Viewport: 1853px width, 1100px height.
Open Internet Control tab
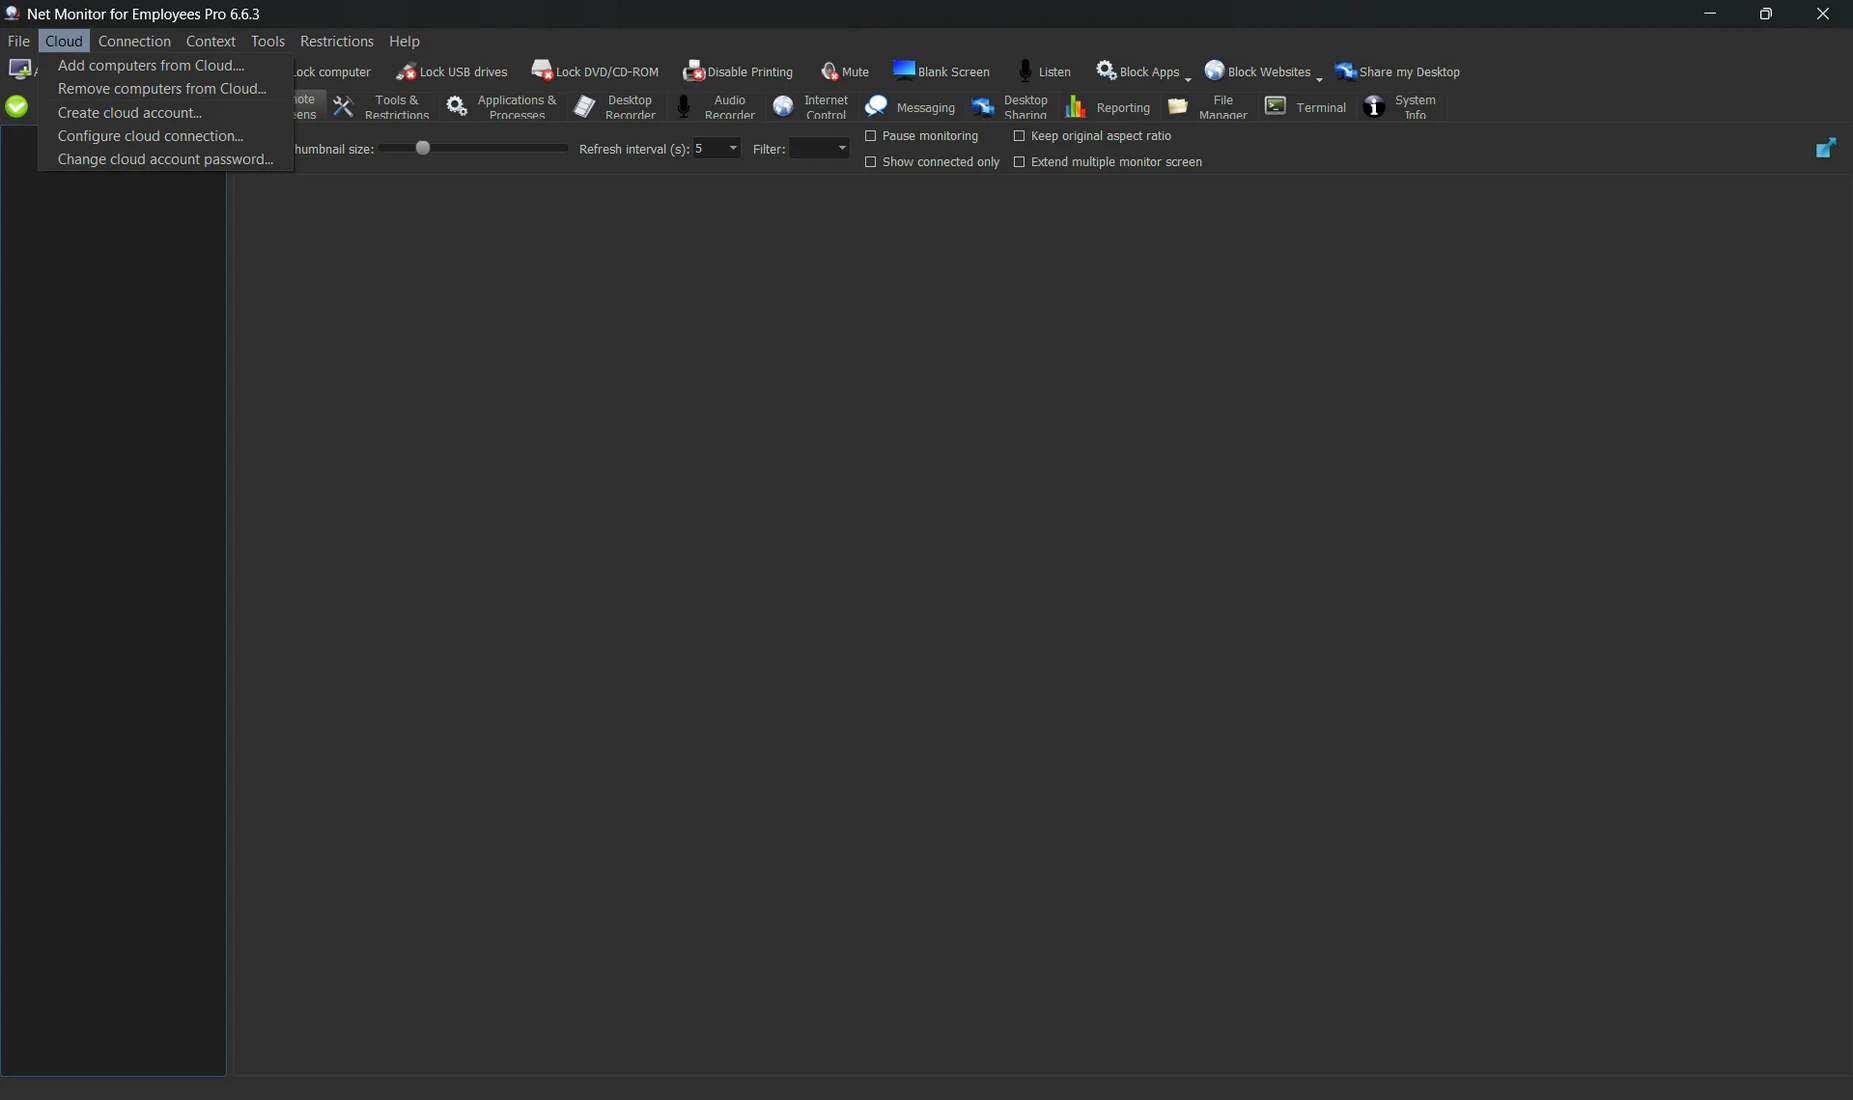tap(812, 107)
